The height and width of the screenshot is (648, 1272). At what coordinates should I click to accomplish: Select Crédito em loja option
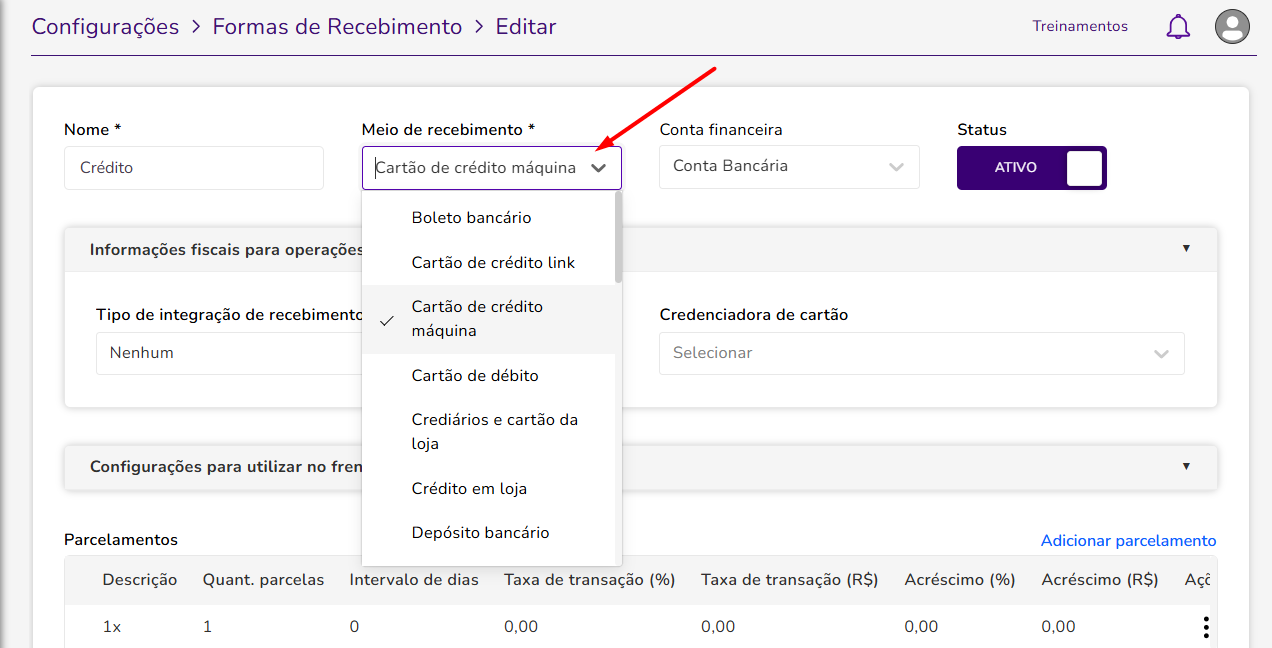point(488,488)
